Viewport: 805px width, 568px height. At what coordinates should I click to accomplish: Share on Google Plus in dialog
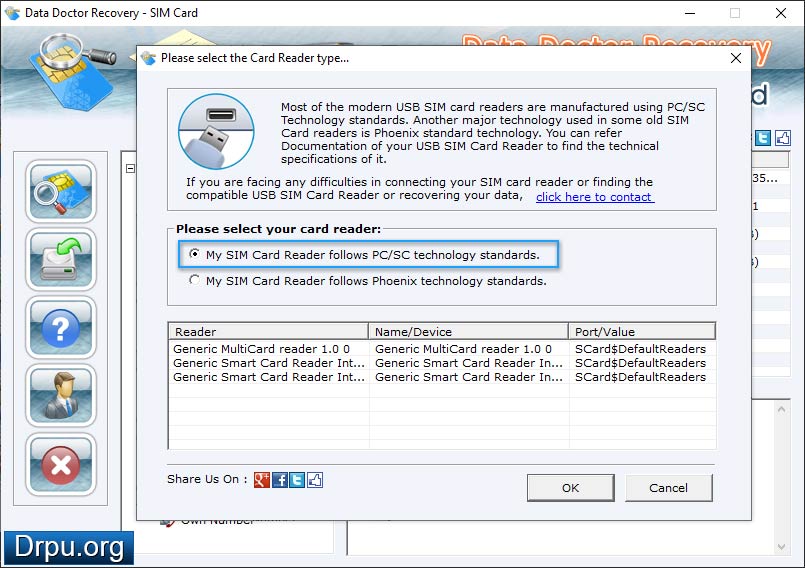262,480
